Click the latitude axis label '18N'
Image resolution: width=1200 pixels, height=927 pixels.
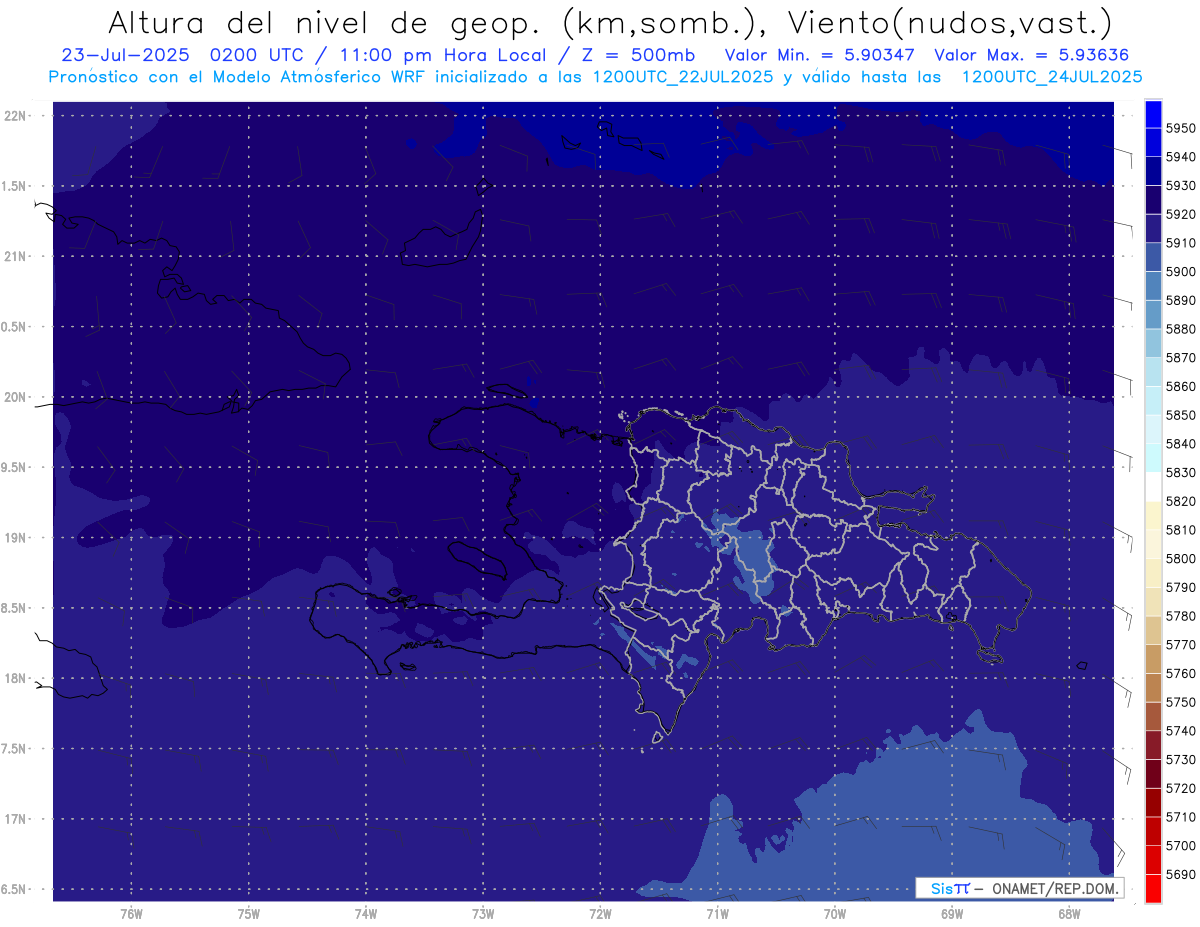[16, 679]
